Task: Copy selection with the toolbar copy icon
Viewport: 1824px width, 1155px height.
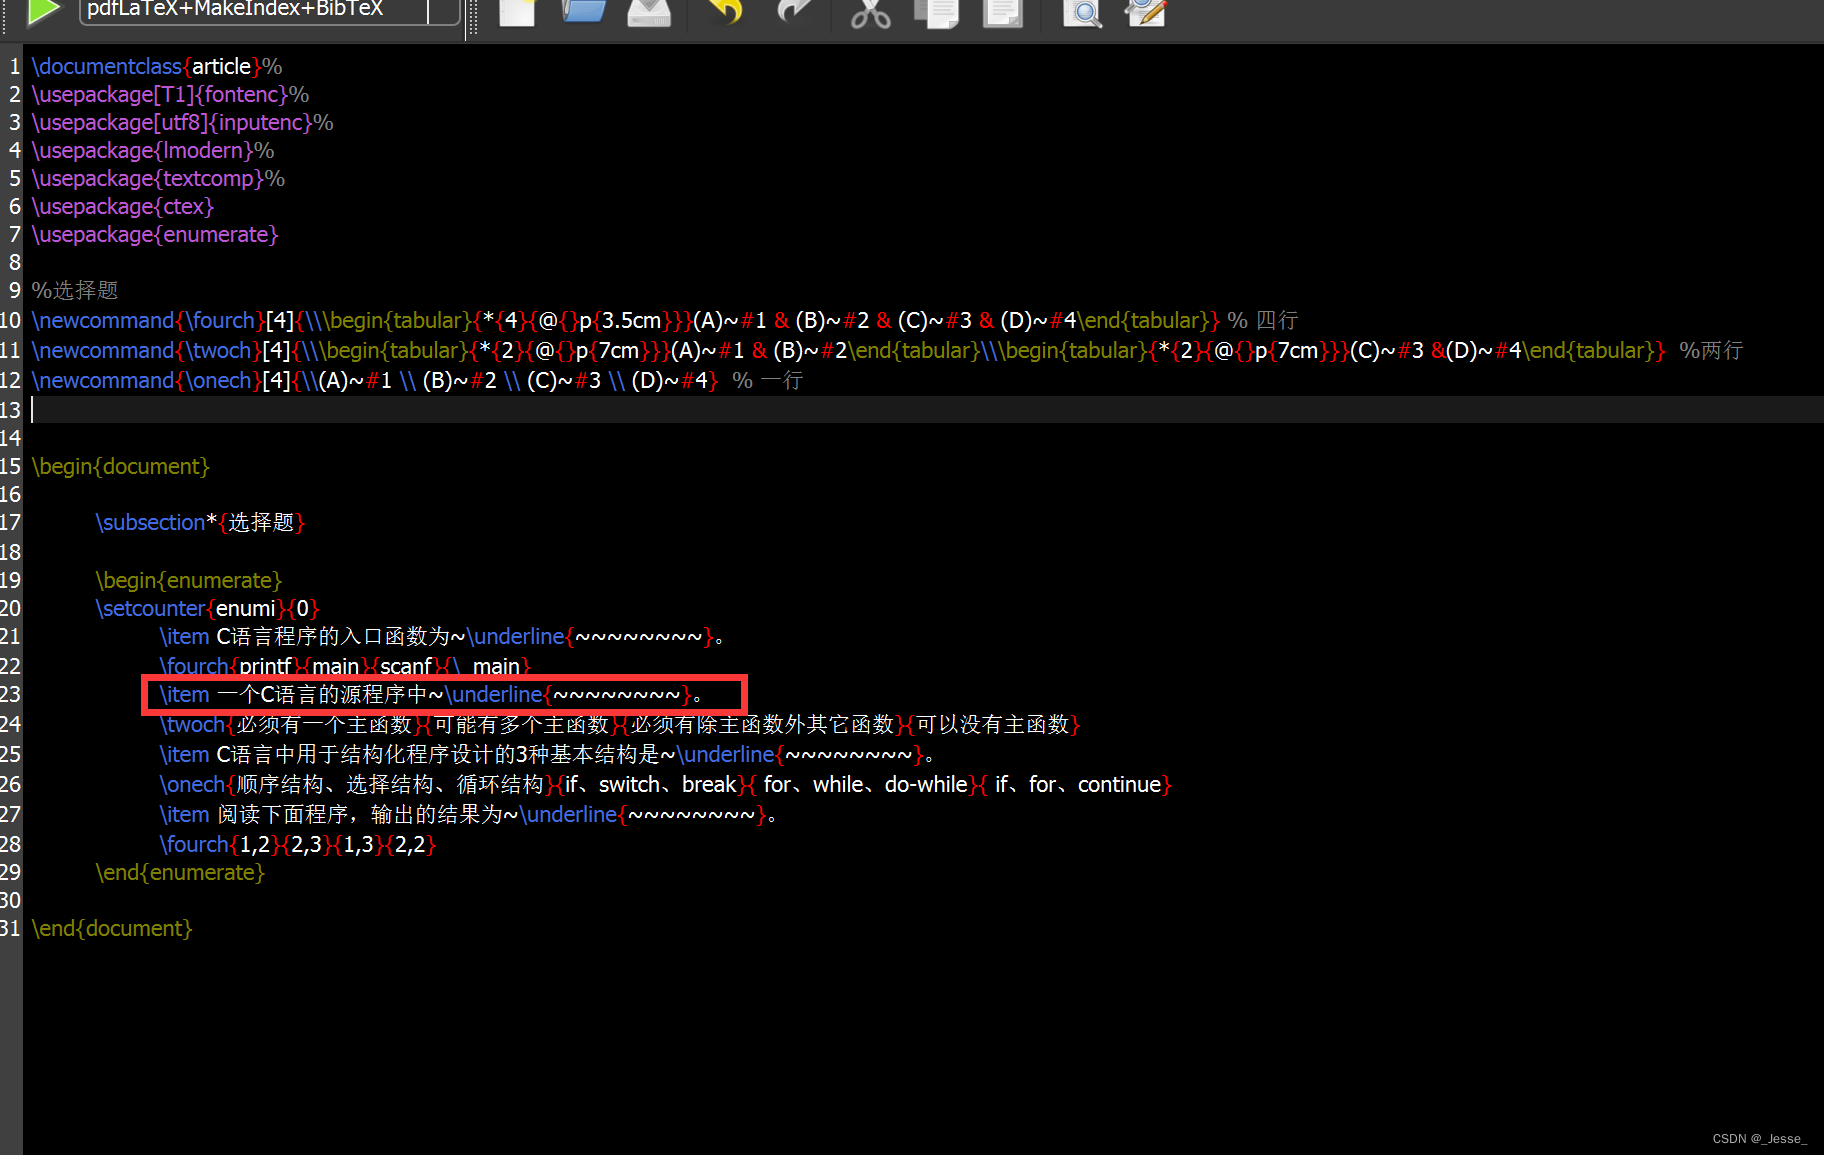Action: tap(937, 13)
